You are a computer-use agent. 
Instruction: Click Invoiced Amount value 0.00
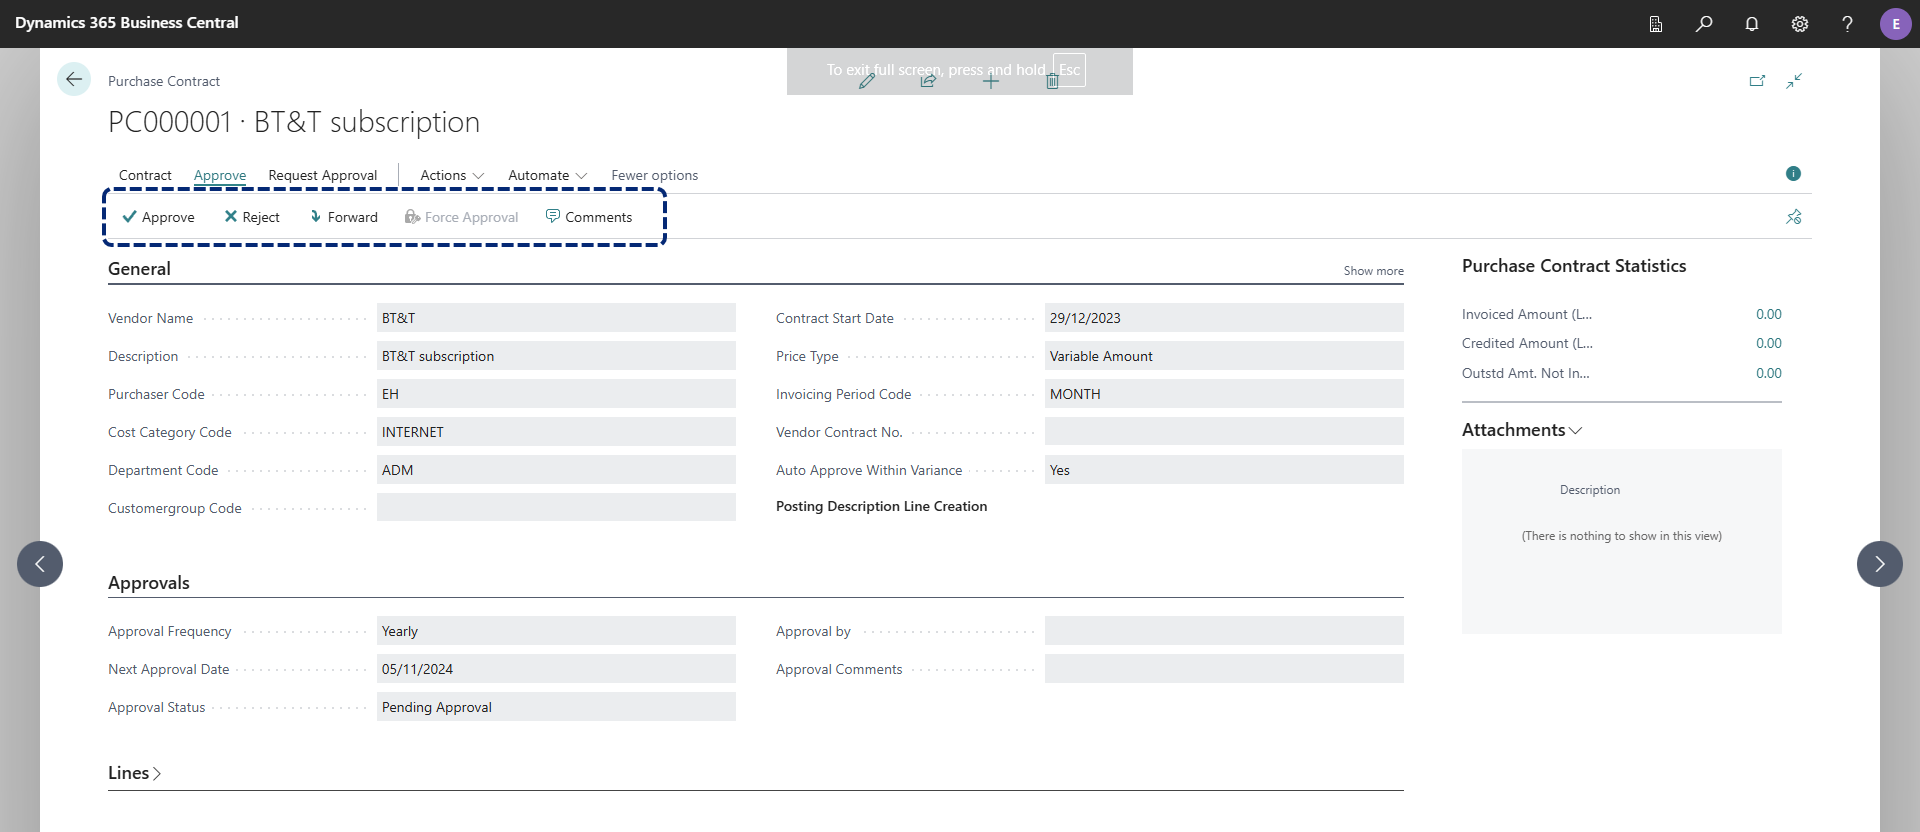click(1768, 314)
